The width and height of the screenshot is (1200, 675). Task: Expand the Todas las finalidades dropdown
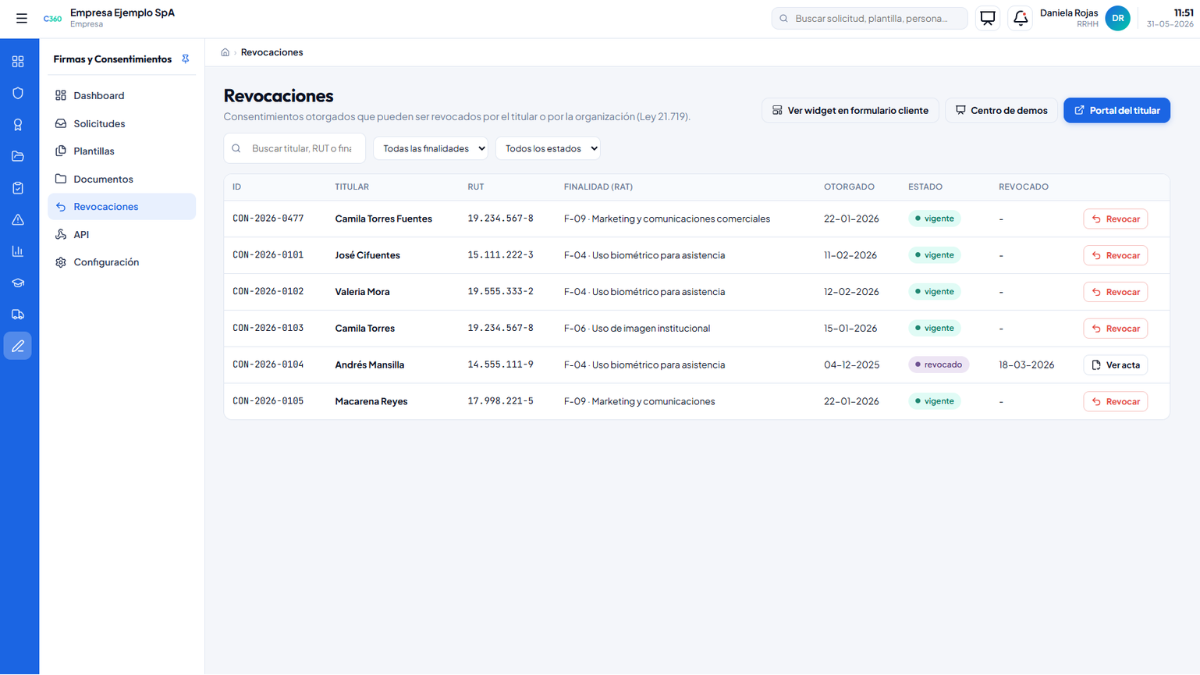(431, 148)
